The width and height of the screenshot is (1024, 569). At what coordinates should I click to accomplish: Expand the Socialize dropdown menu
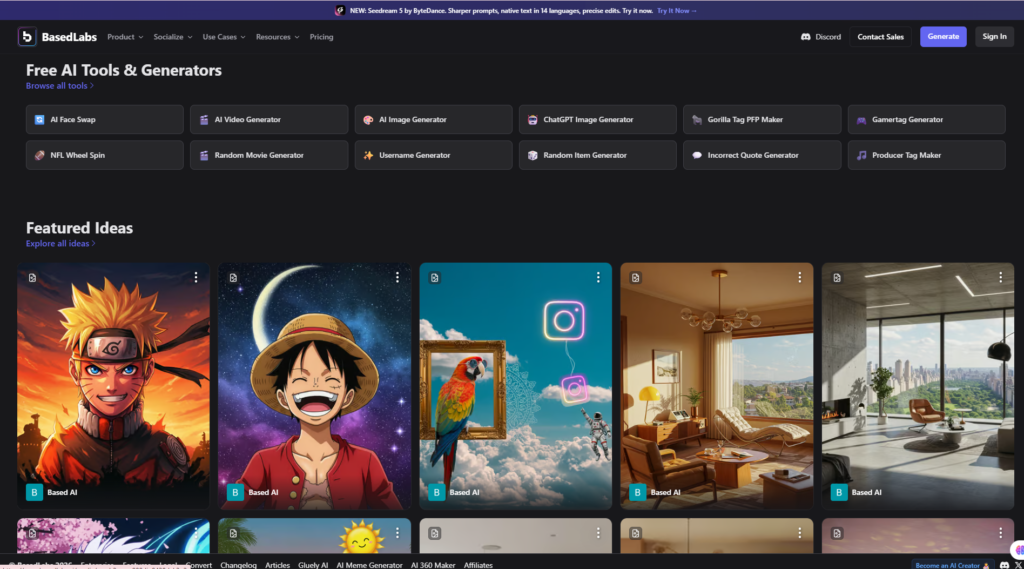[x=172, y=37]
